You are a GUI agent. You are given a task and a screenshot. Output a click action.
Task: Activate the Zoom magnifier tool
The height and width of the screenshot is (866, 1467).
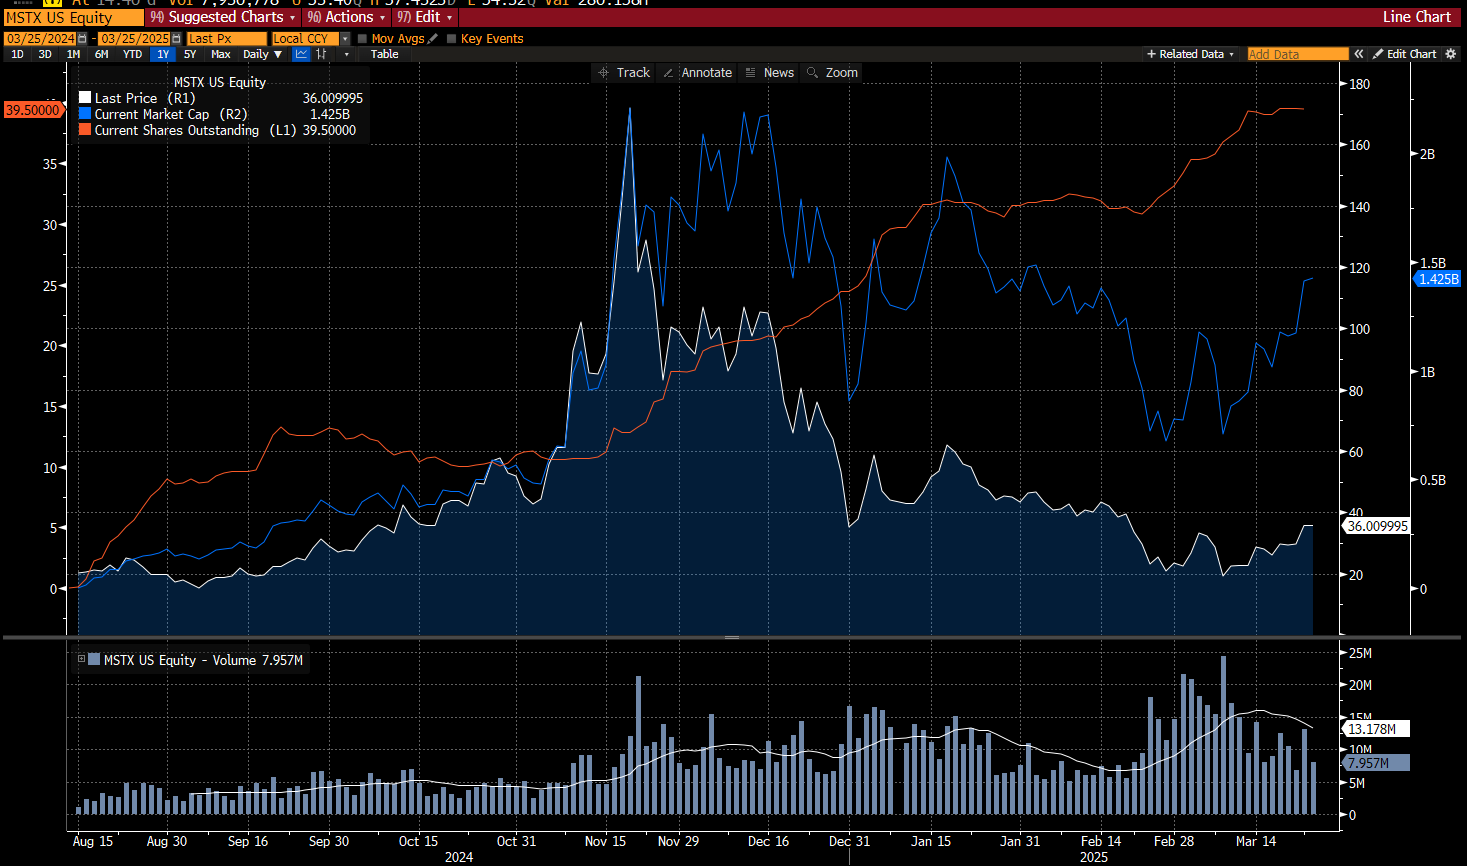tap(832, 73)
